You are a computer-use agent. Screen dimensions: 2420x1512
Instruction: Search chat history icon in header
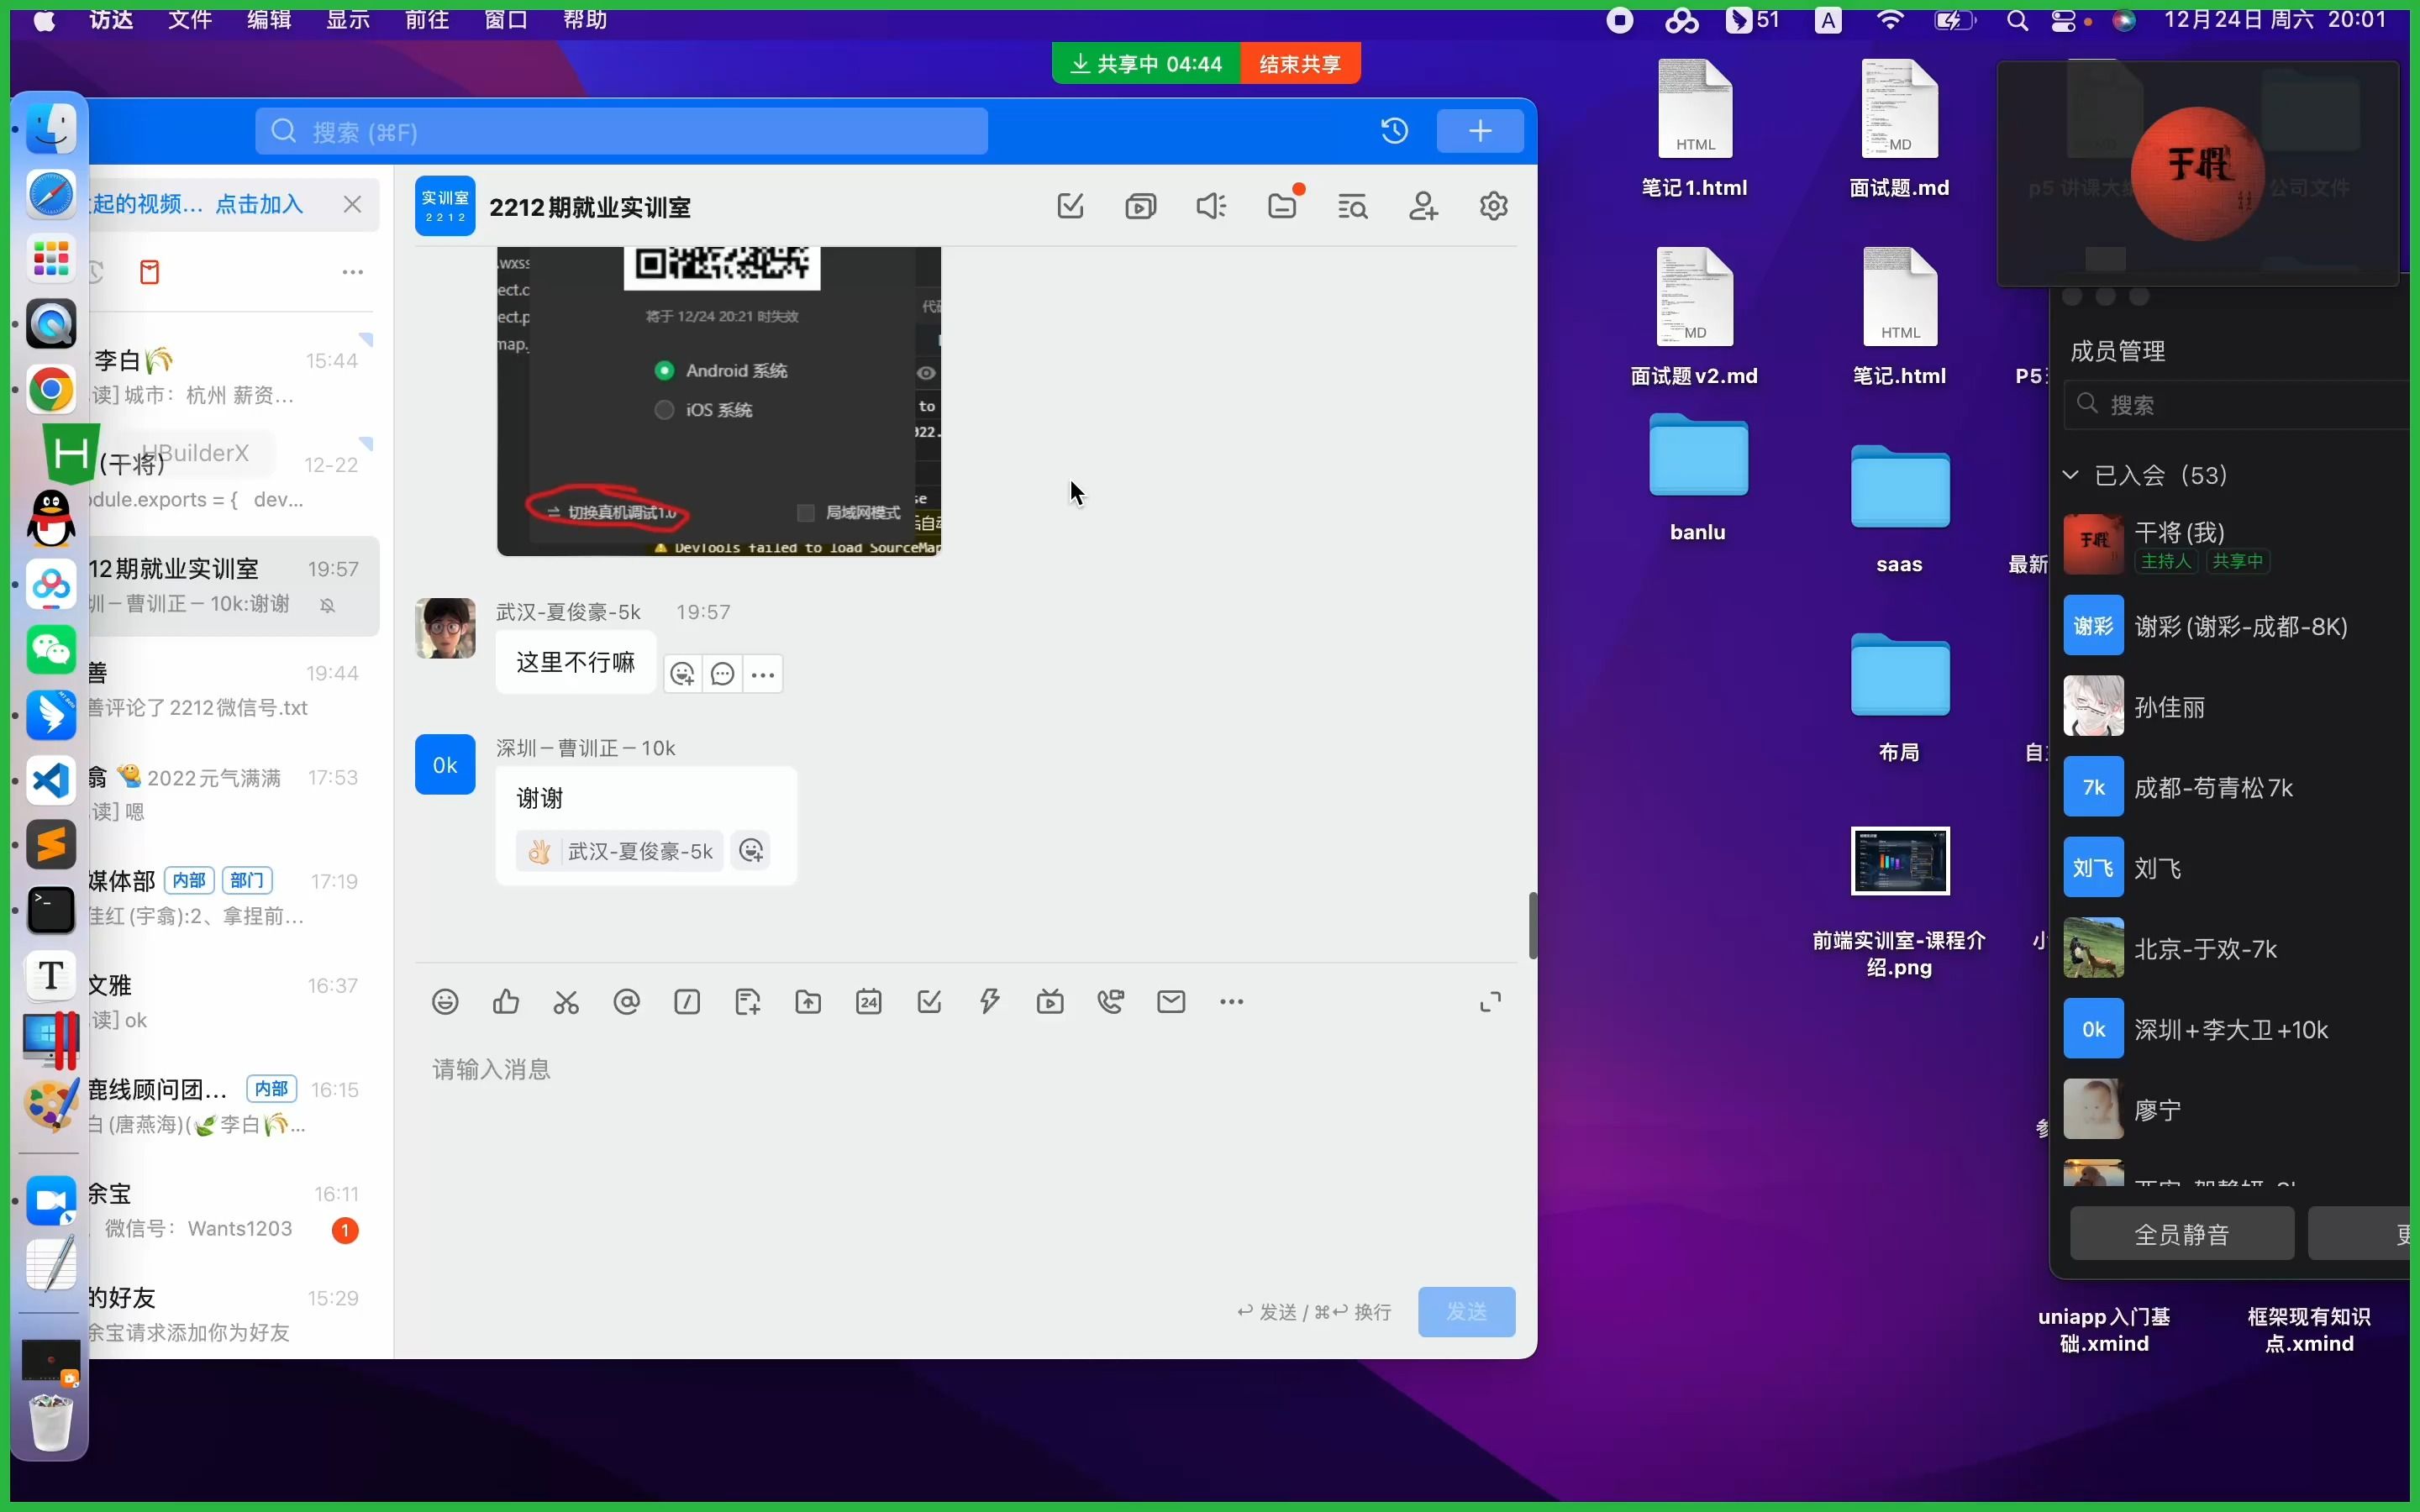pos(1353,206)
